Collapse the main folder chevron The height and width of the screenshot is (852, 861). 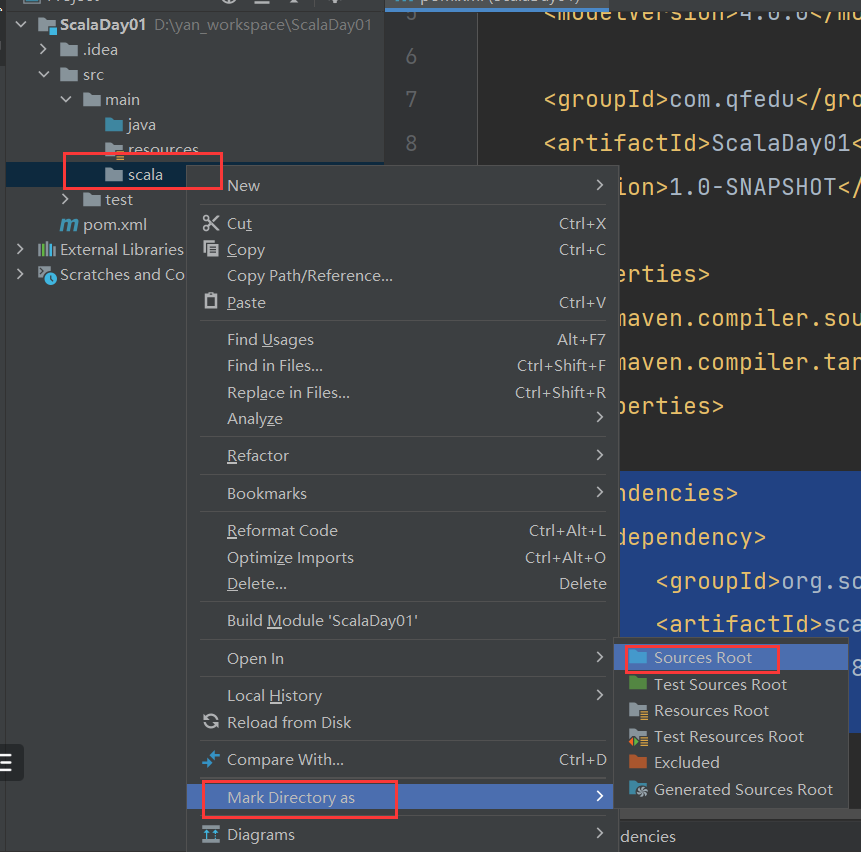66,99
